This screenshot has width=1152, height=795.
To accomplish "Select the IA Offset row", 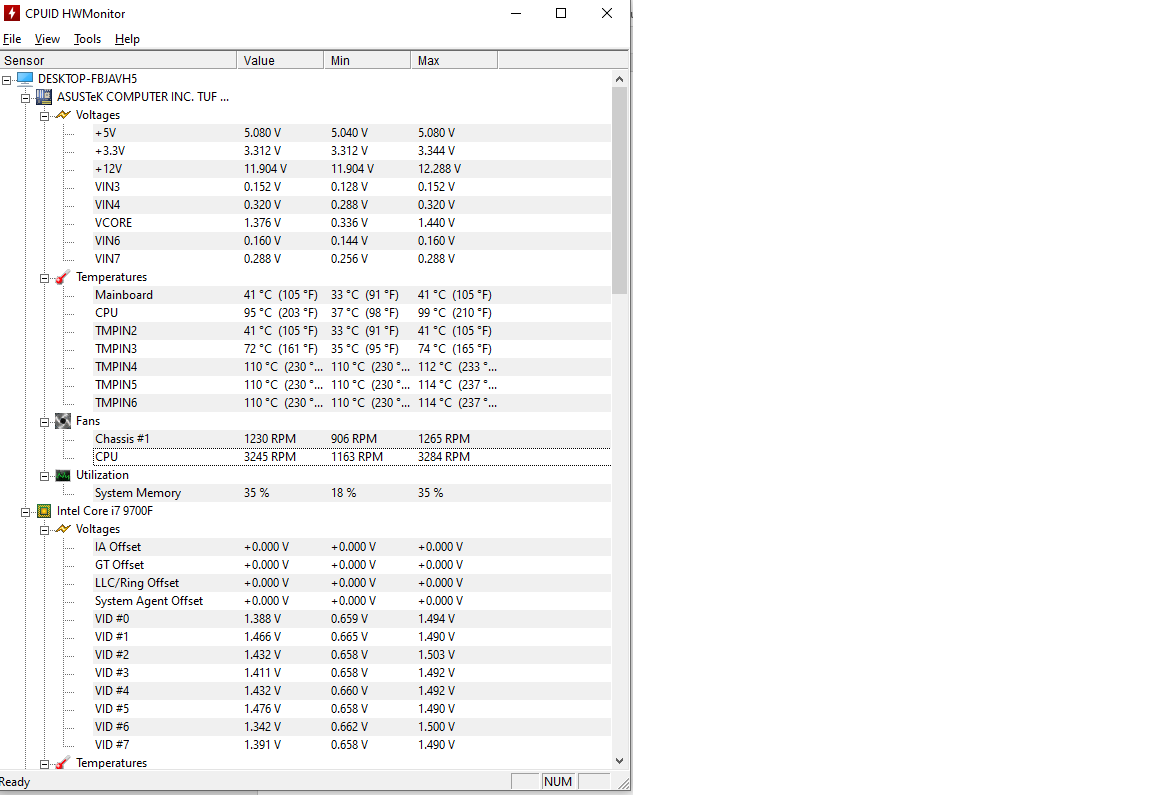I will click(x=351, y=547).
